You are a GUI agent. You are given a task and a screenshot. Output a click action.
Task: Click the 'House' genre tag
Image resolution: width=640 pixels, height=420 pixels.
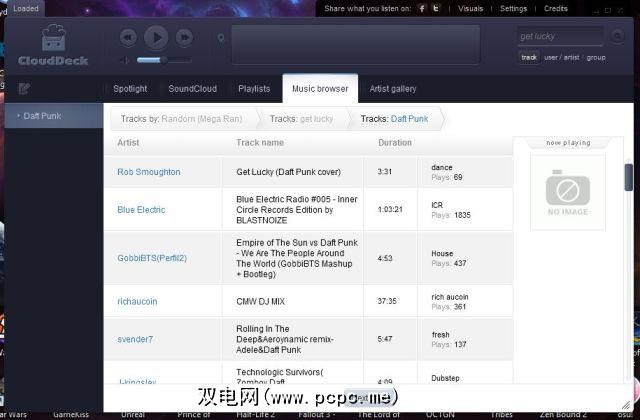click(442, 253)
